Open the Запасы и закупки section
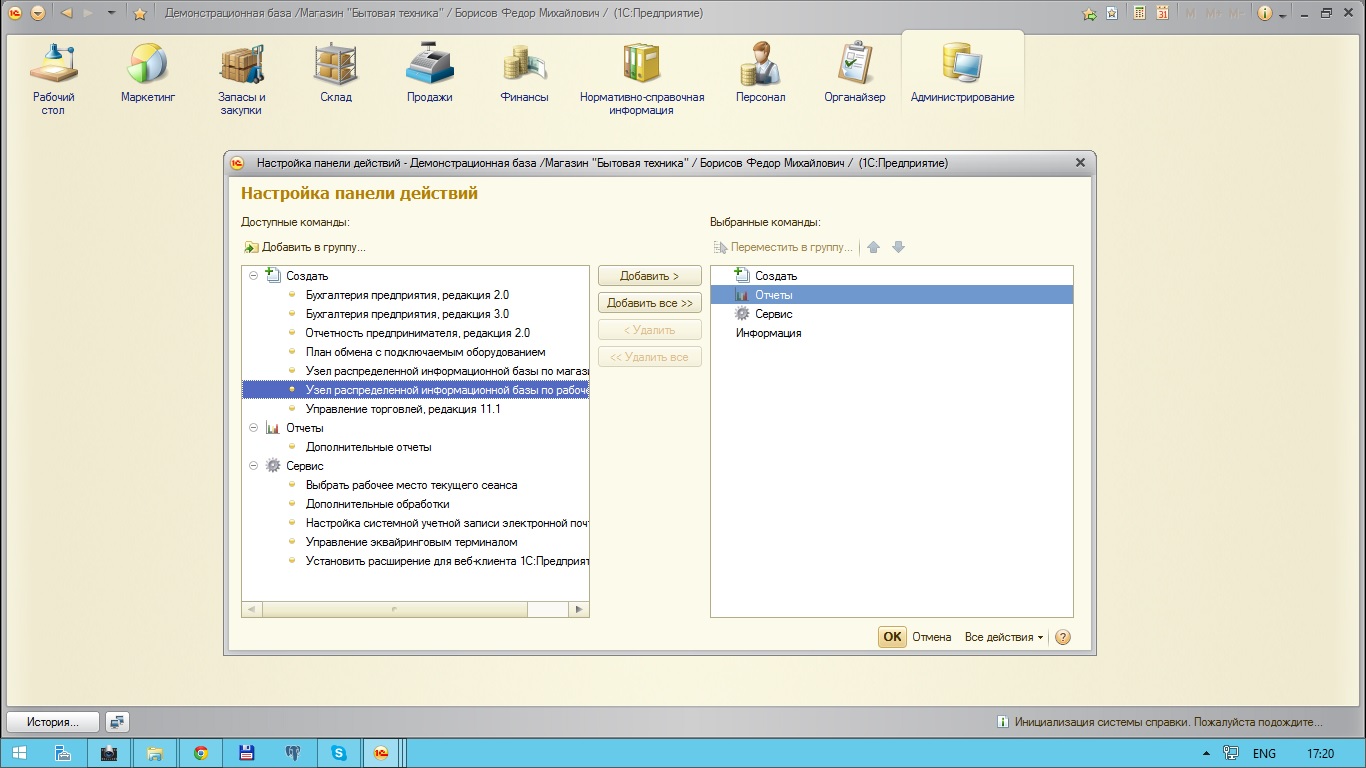The width and height of the screenshot is (1366, 768). pyautogui.click(x=241, y=80)
